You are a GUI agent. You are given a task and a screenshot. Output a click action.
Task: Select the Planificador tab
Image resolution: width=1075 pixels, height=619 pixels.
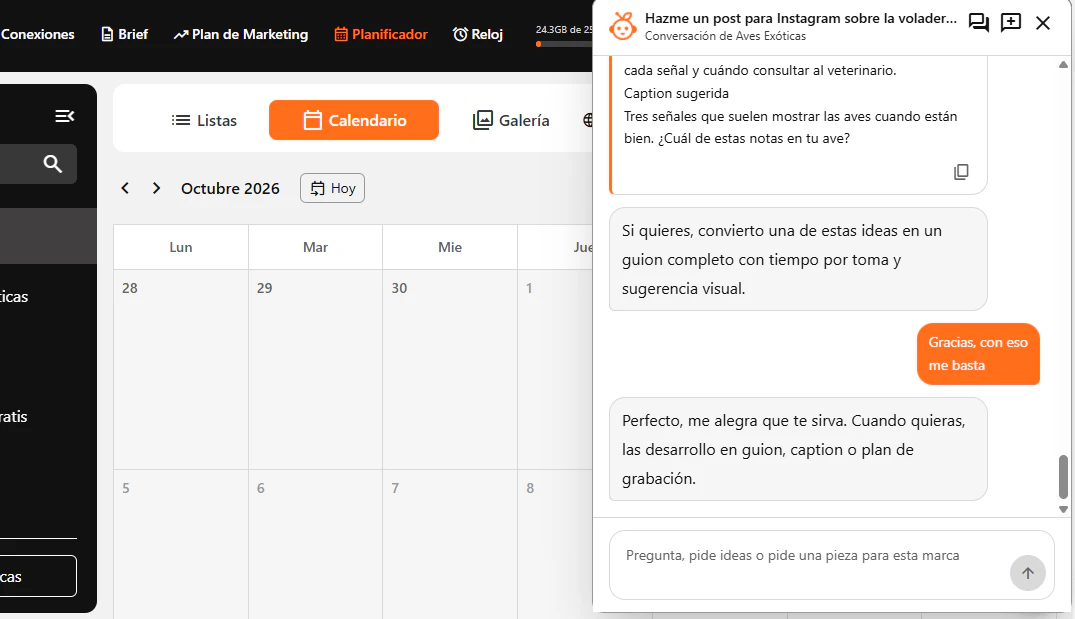[x=381, y=34]
